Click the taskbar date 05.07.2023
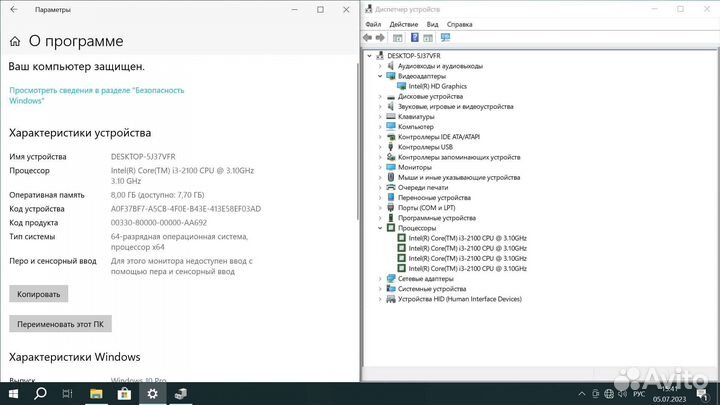Viewport: 720px width, 405px height. tap(669, 399)
